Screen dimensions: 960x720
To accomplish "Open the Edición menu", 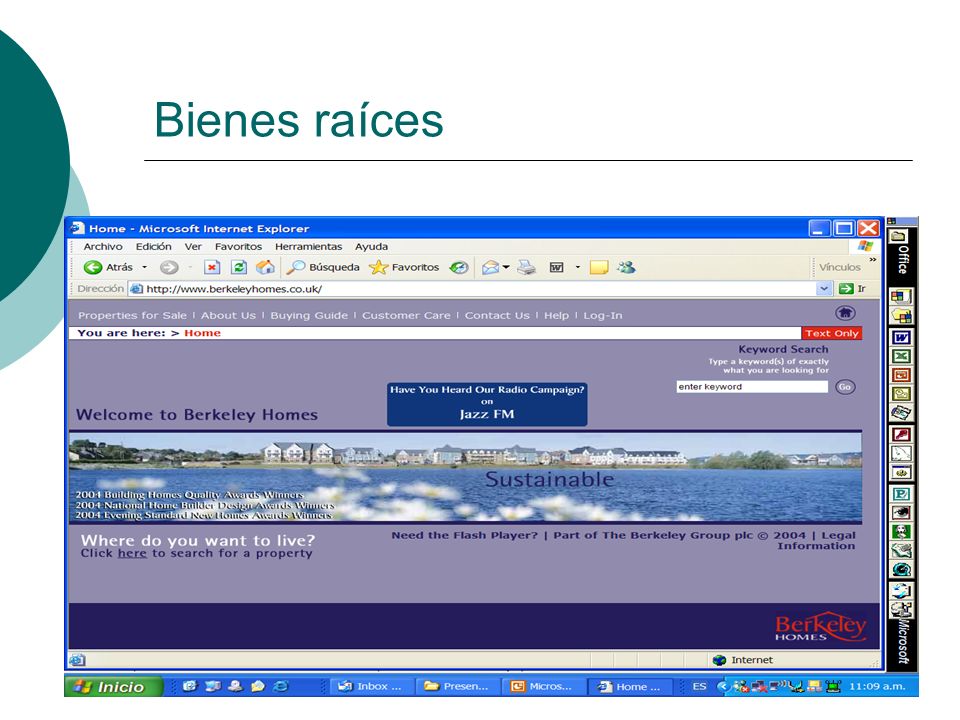I will [154, 247].
